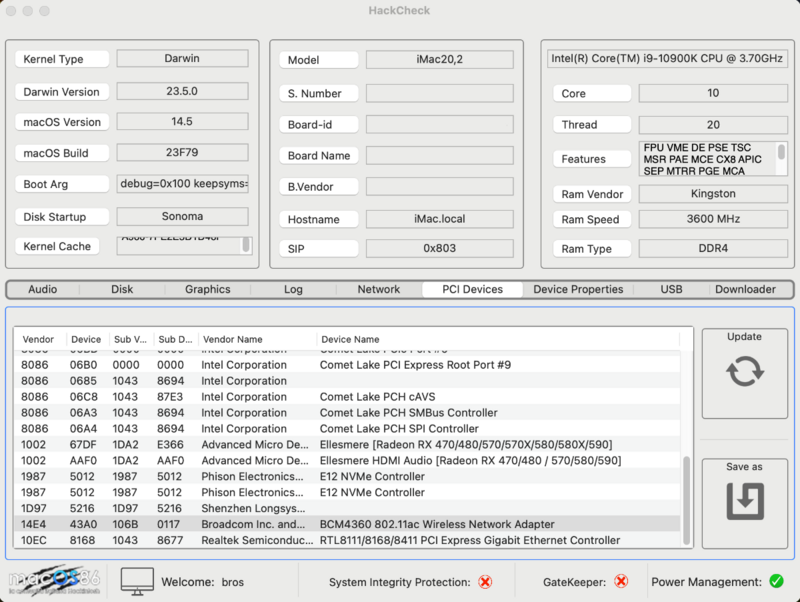Click the System Integrity Protection red cross icon

488,582
